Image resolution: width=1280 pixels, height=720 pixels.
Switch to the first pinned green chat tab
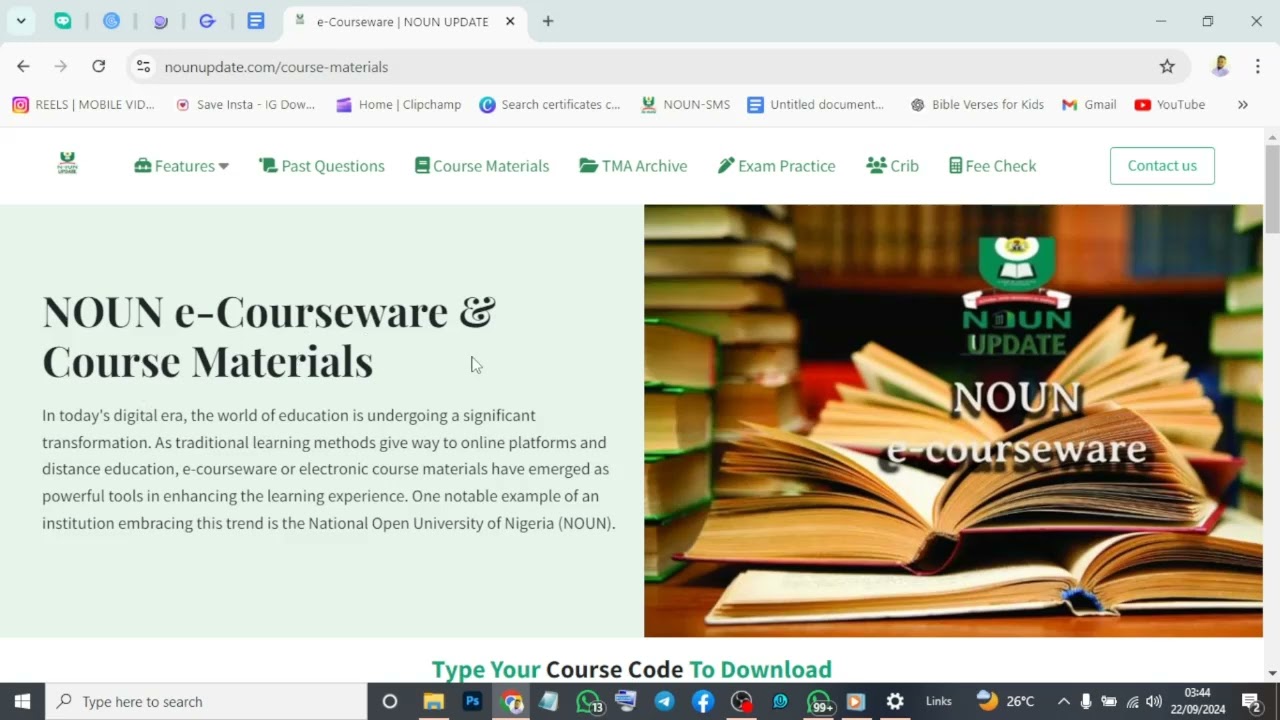point(63,21)
